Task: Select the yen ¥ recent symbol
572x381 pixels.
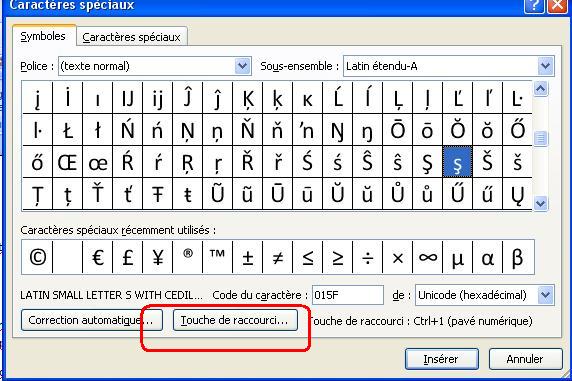Action: coord(157,257)
